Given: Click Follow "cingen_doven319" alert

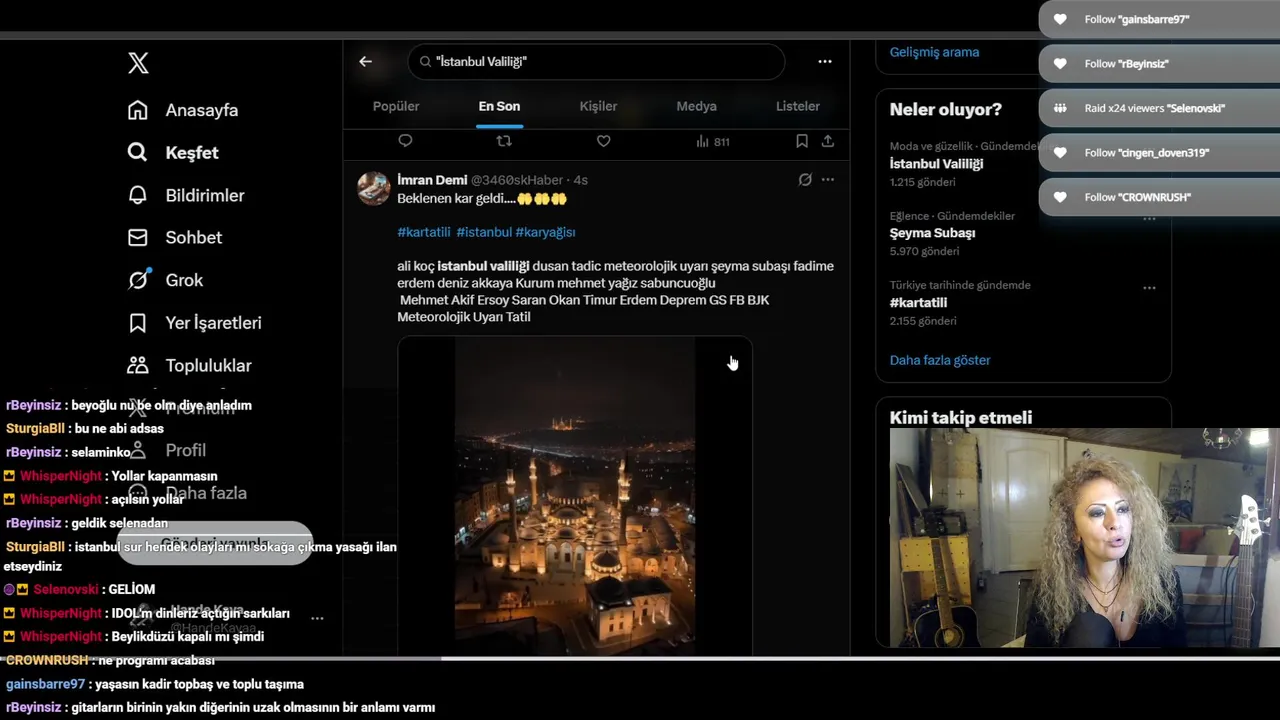Looking at the screenshot, I should [x=1159, y=152].
